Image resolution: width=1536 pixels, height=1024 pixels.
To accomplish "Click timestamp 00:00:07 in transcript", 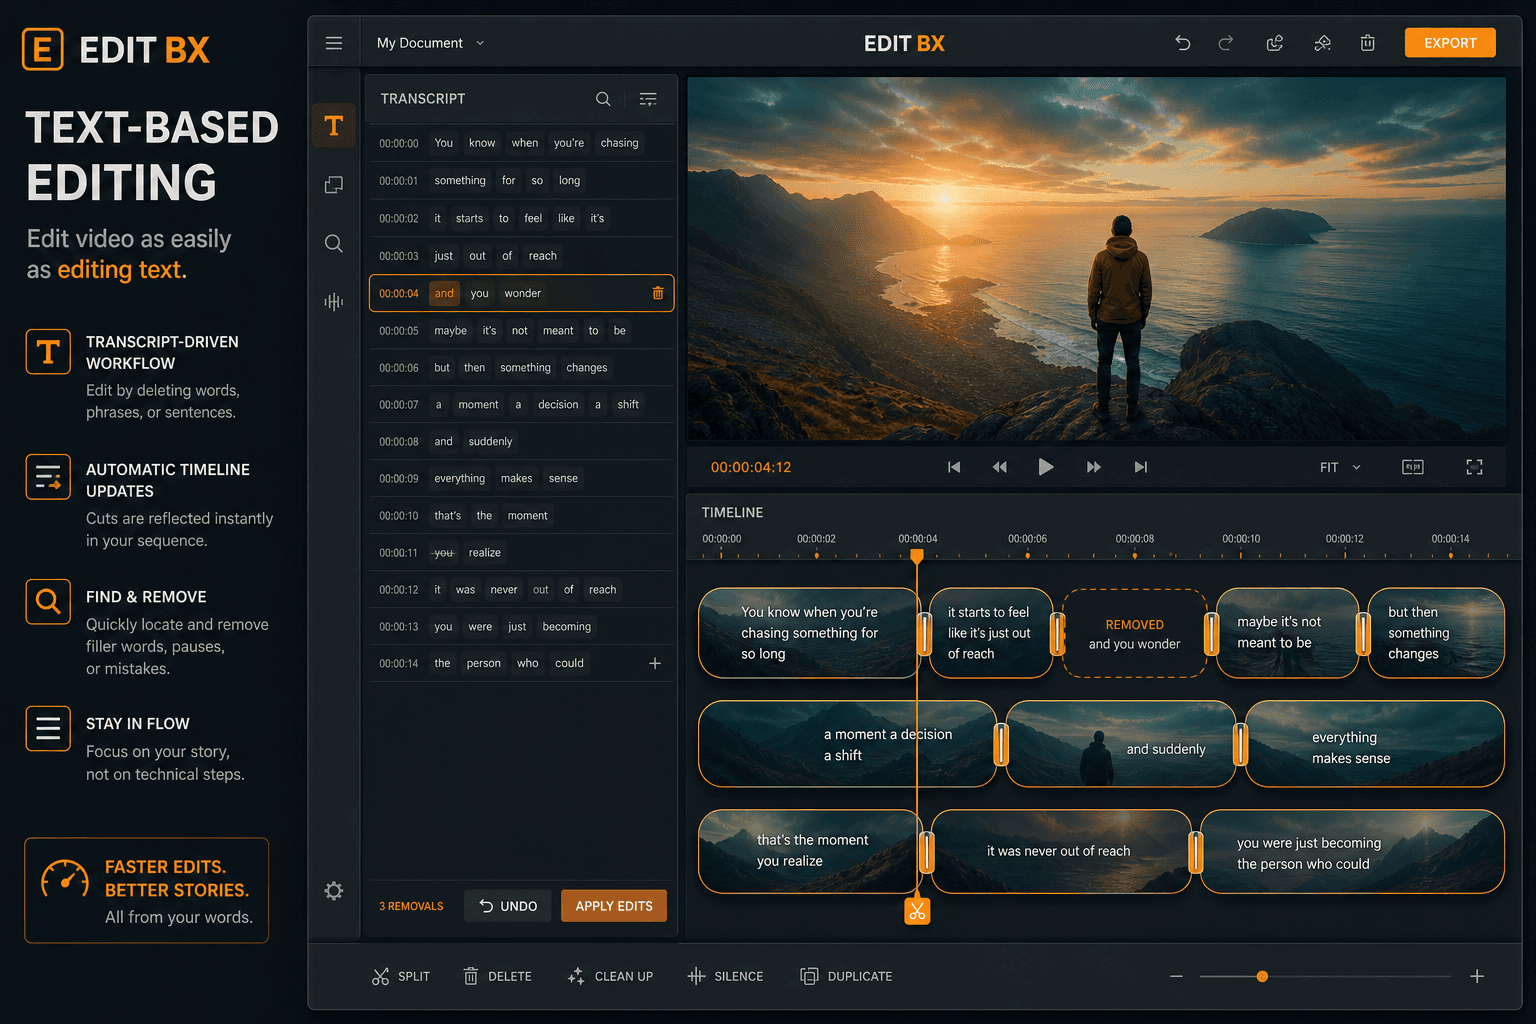I will tap(399, 405).
